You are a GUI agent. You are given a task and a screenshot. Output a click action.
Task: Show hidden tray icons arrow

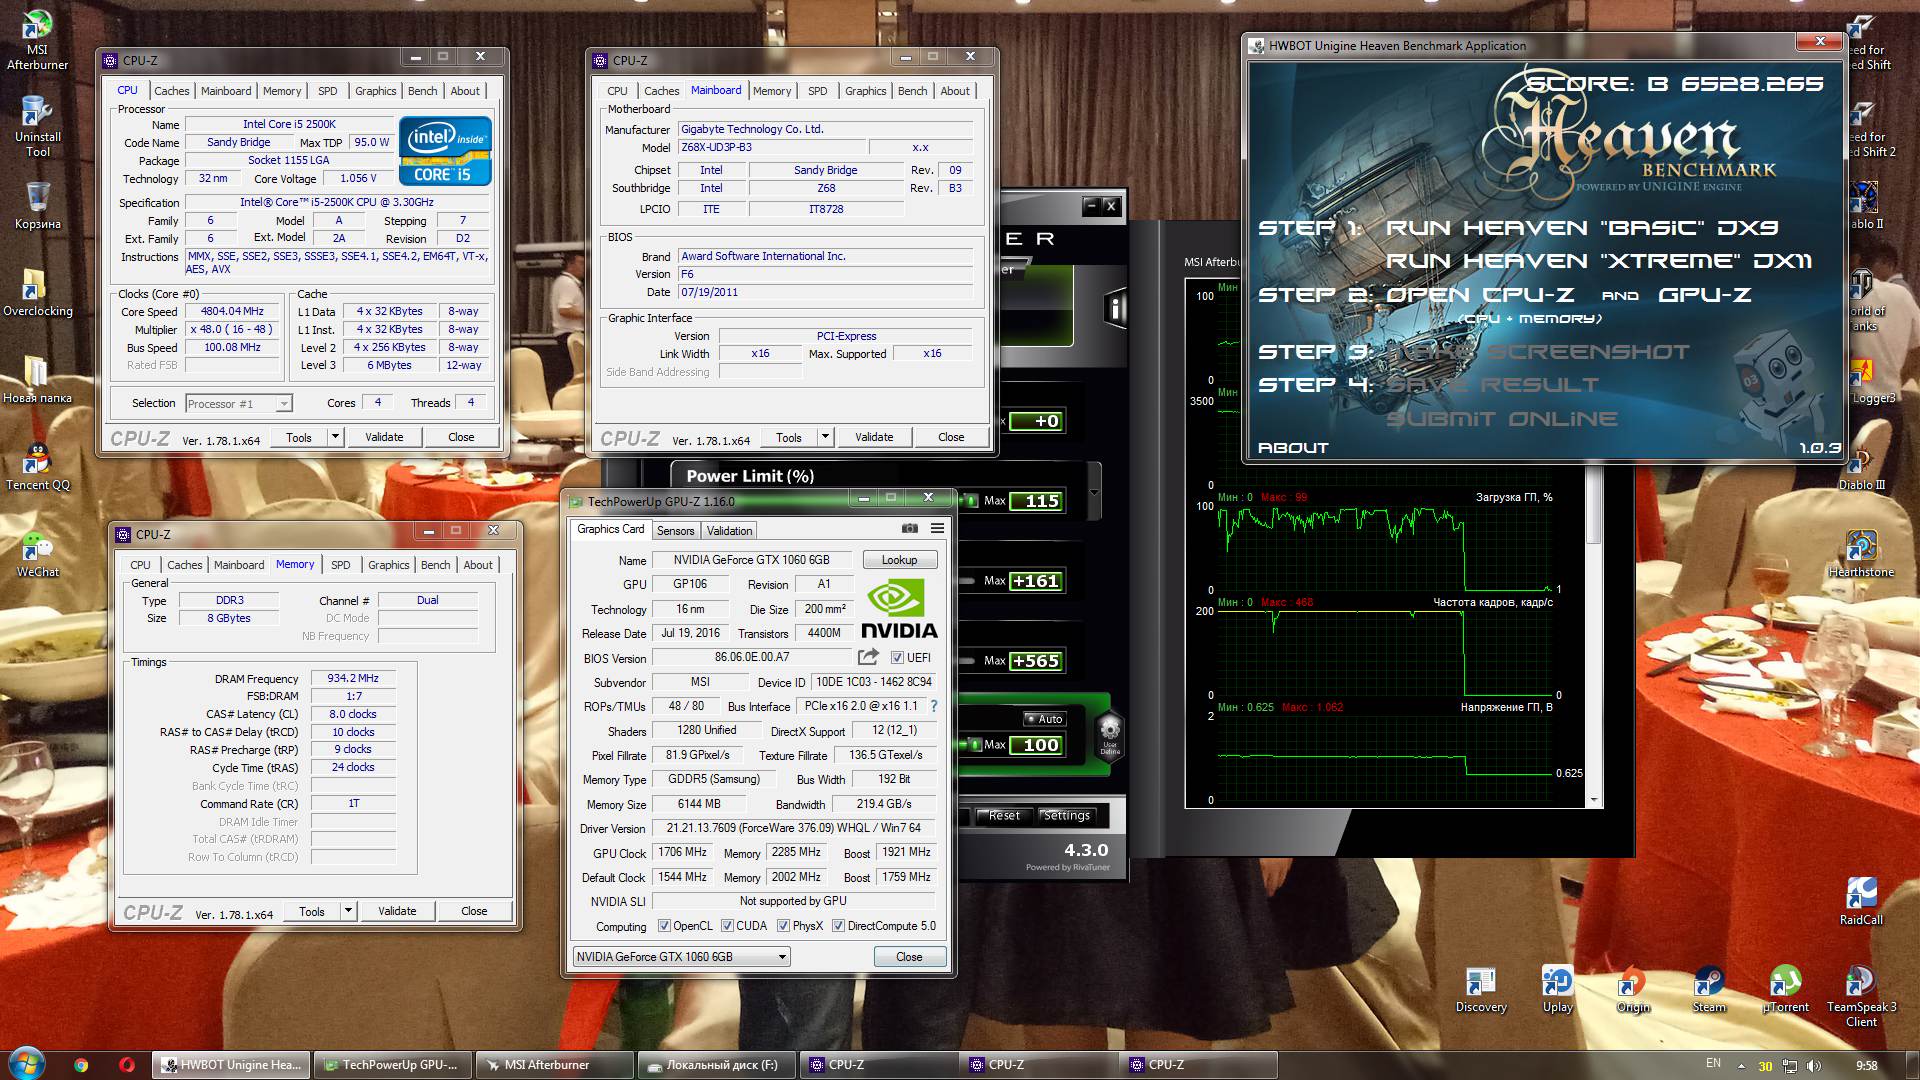point(1741,1066)
